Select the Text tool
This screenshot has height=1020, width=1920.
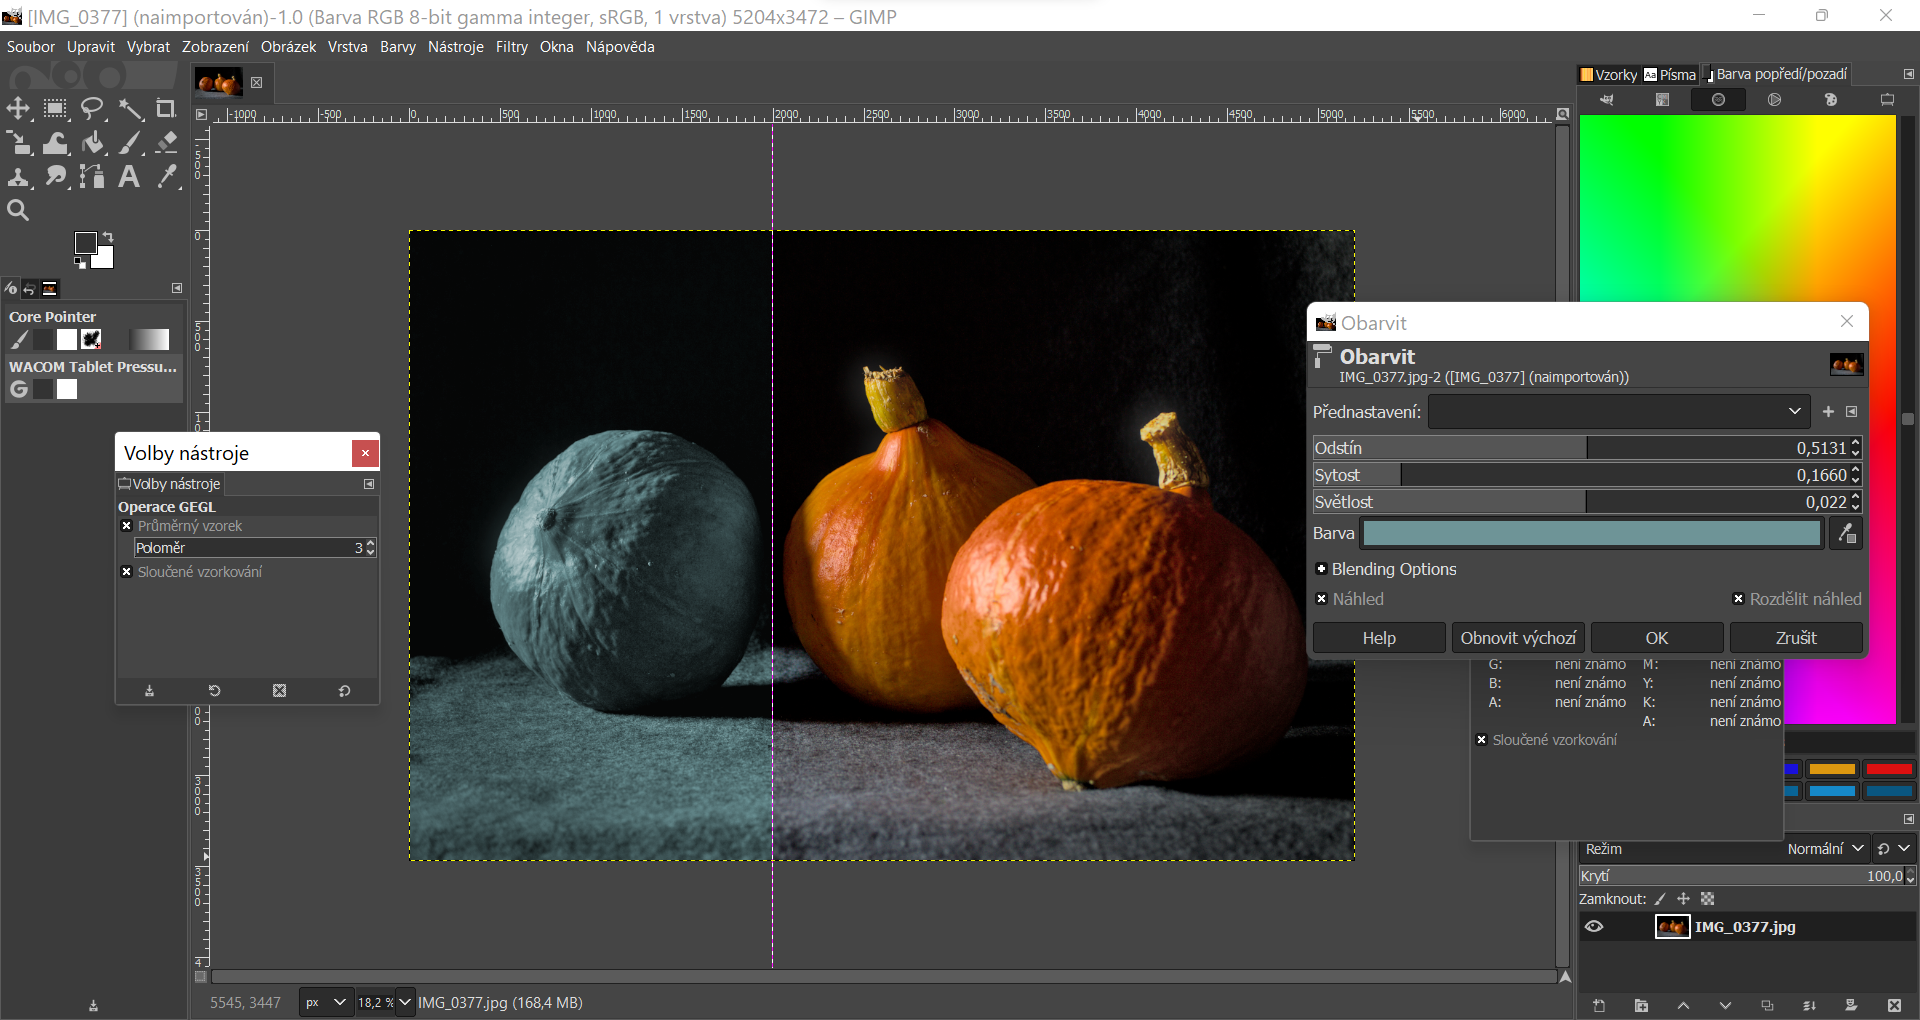click(130, 177)
